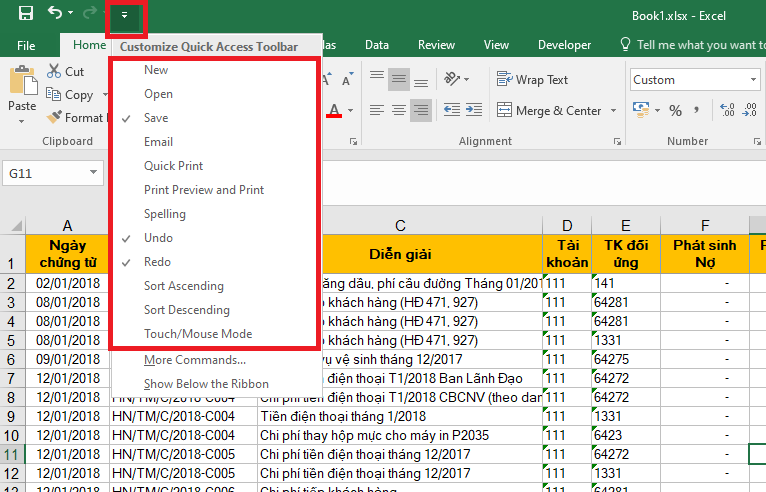Click the Center horizontal align icon
The width and height of the screenshot is (766, 492).
[399, 111]
